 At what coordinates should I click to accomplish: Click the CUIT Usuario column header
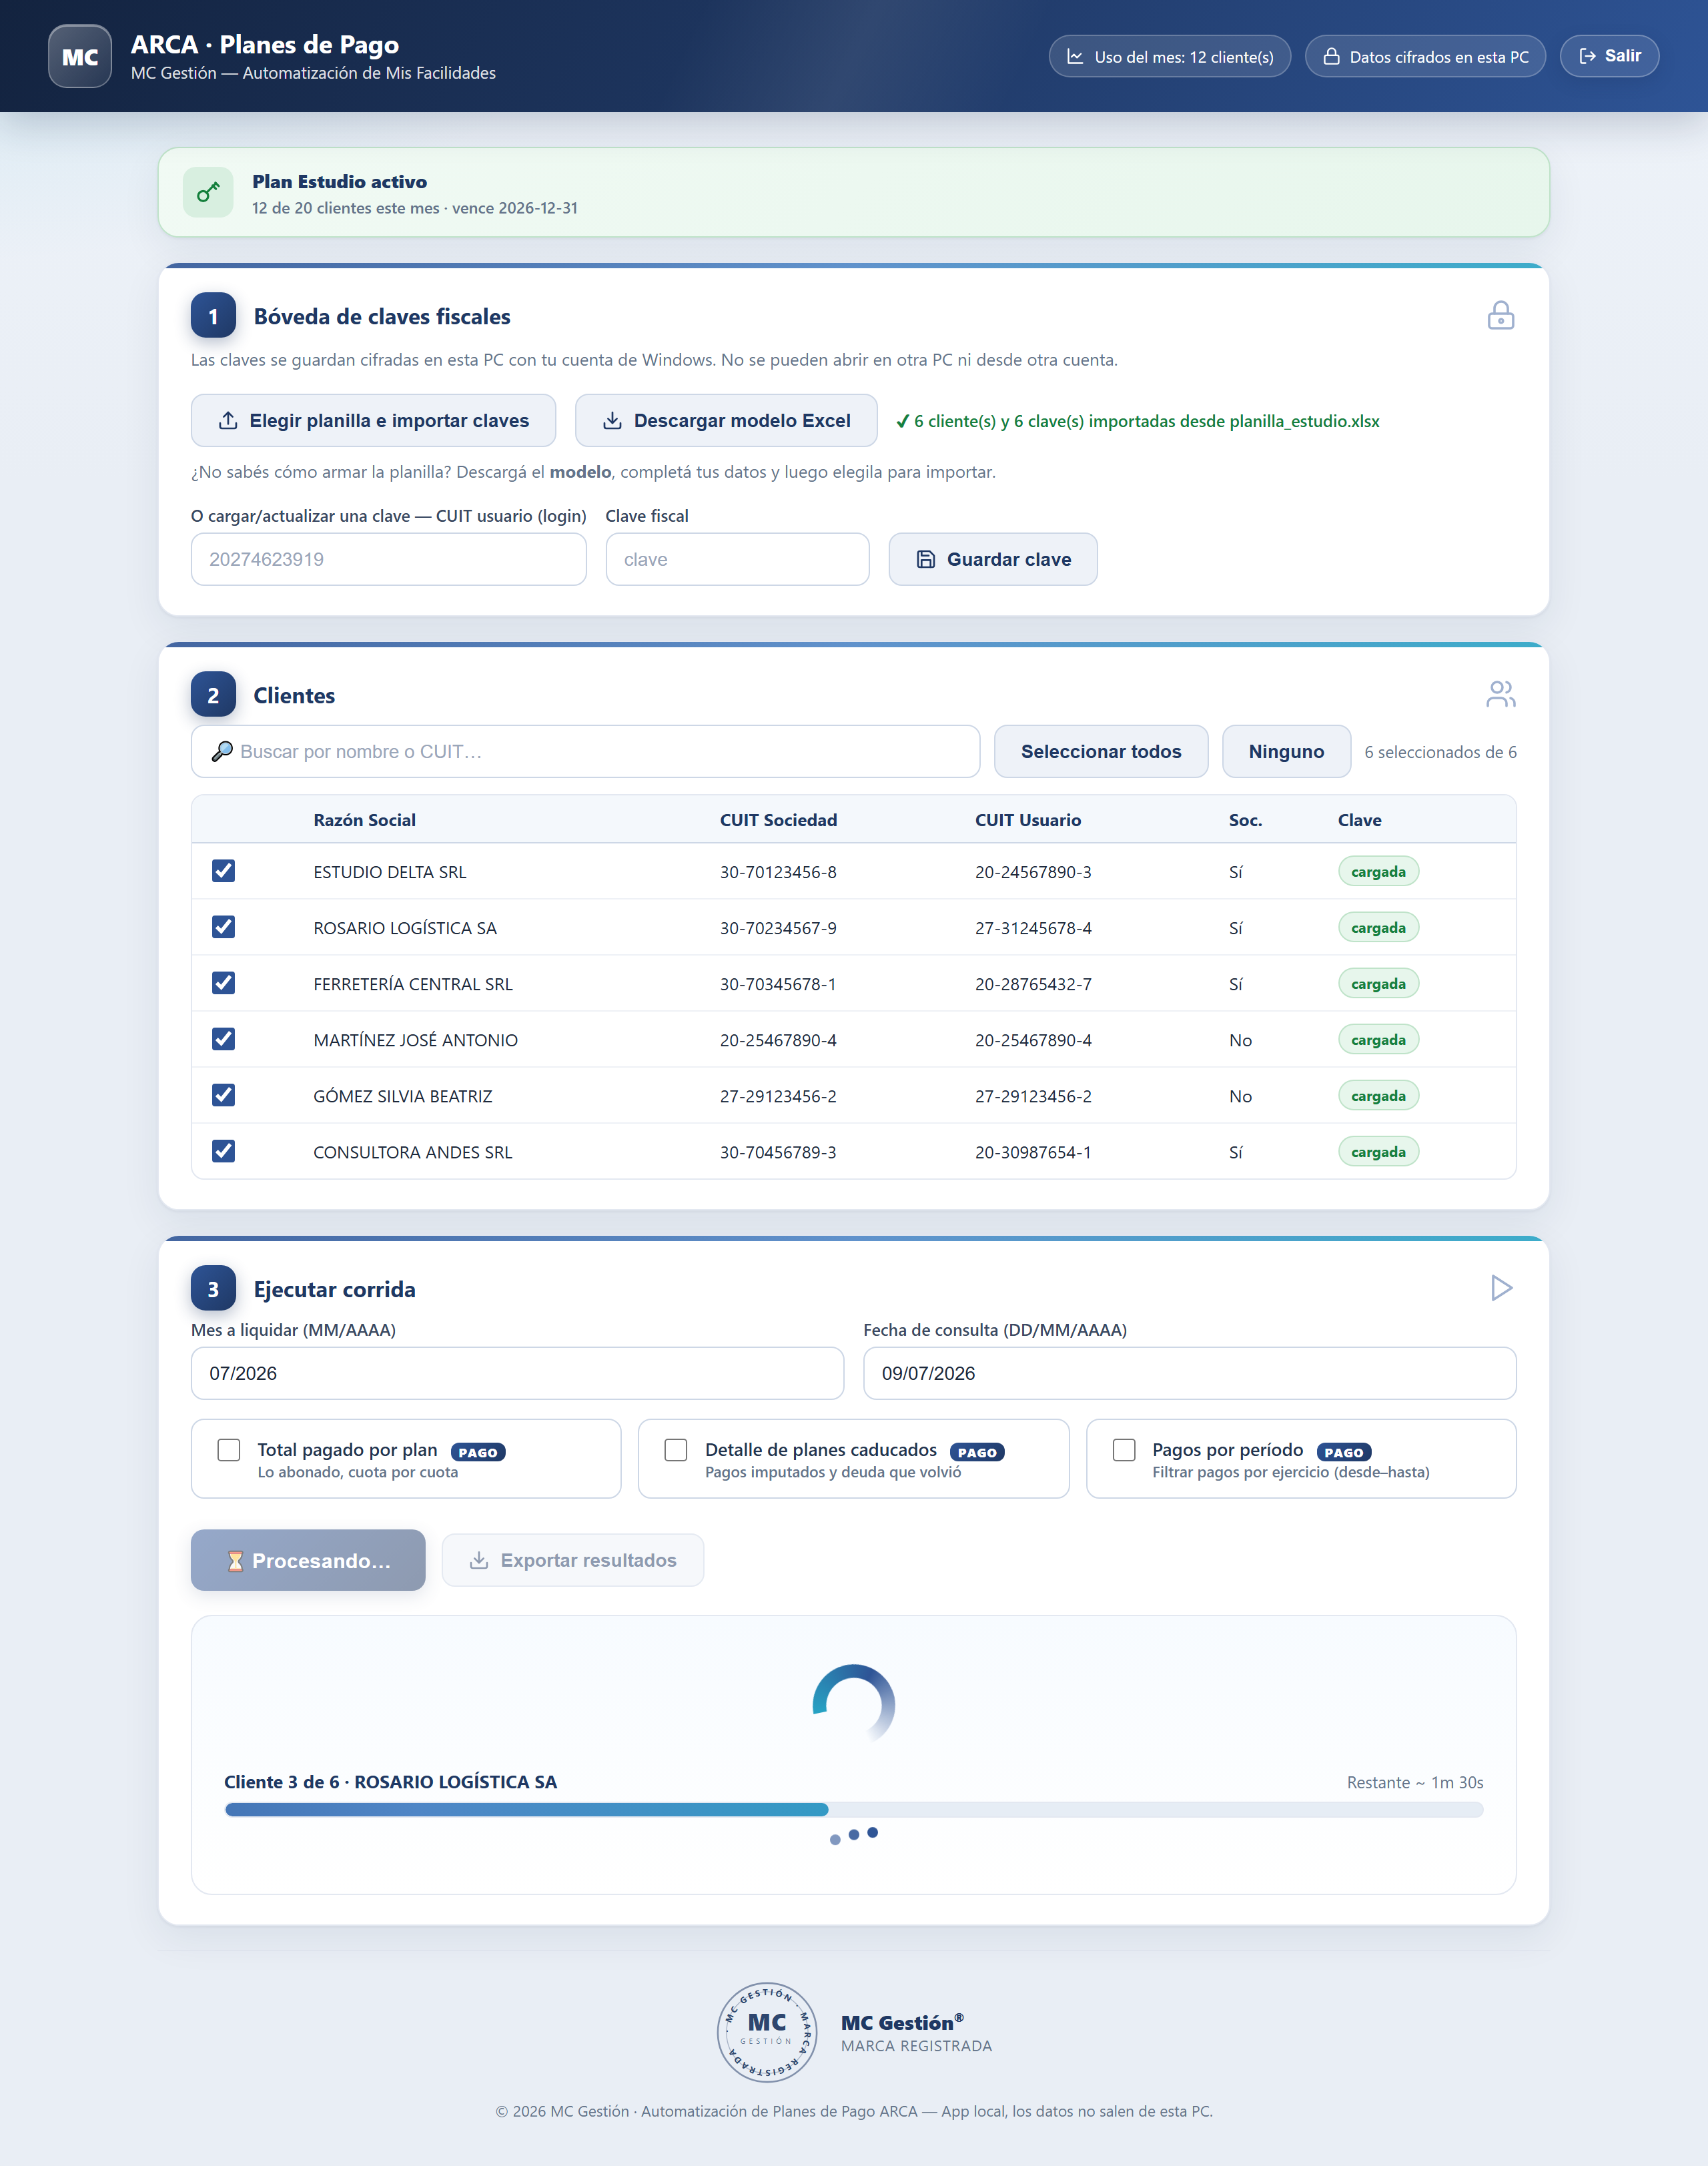point(1028,820)
